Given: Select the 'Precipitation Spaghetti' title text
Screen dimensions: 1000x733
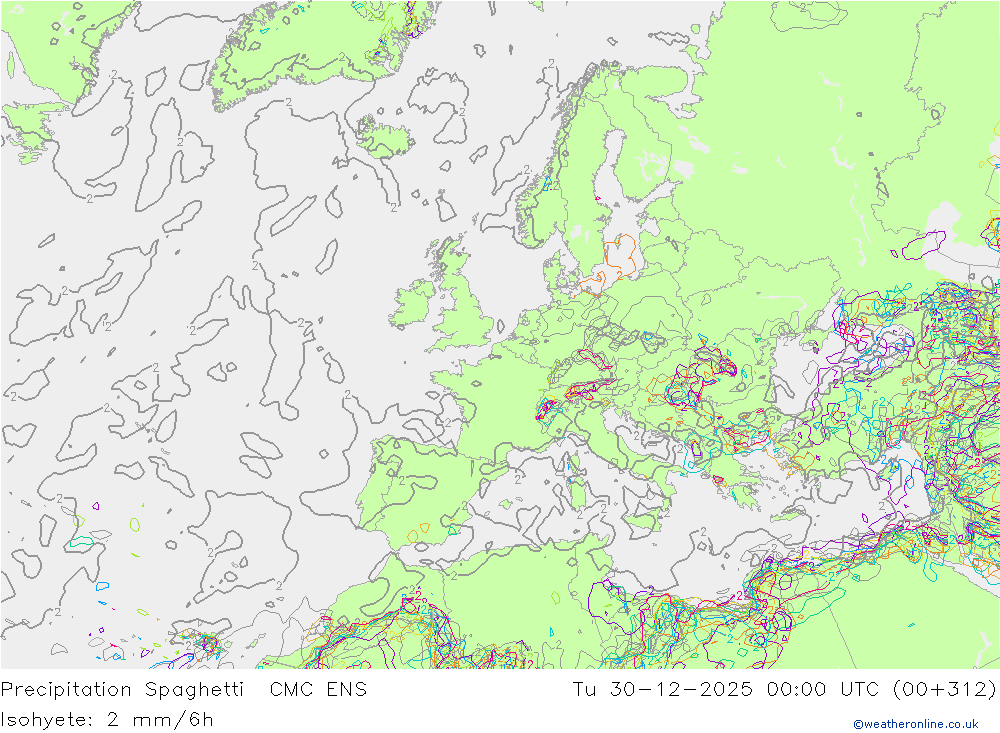Looking at the screenshot, I should click(x=122, y=690).
